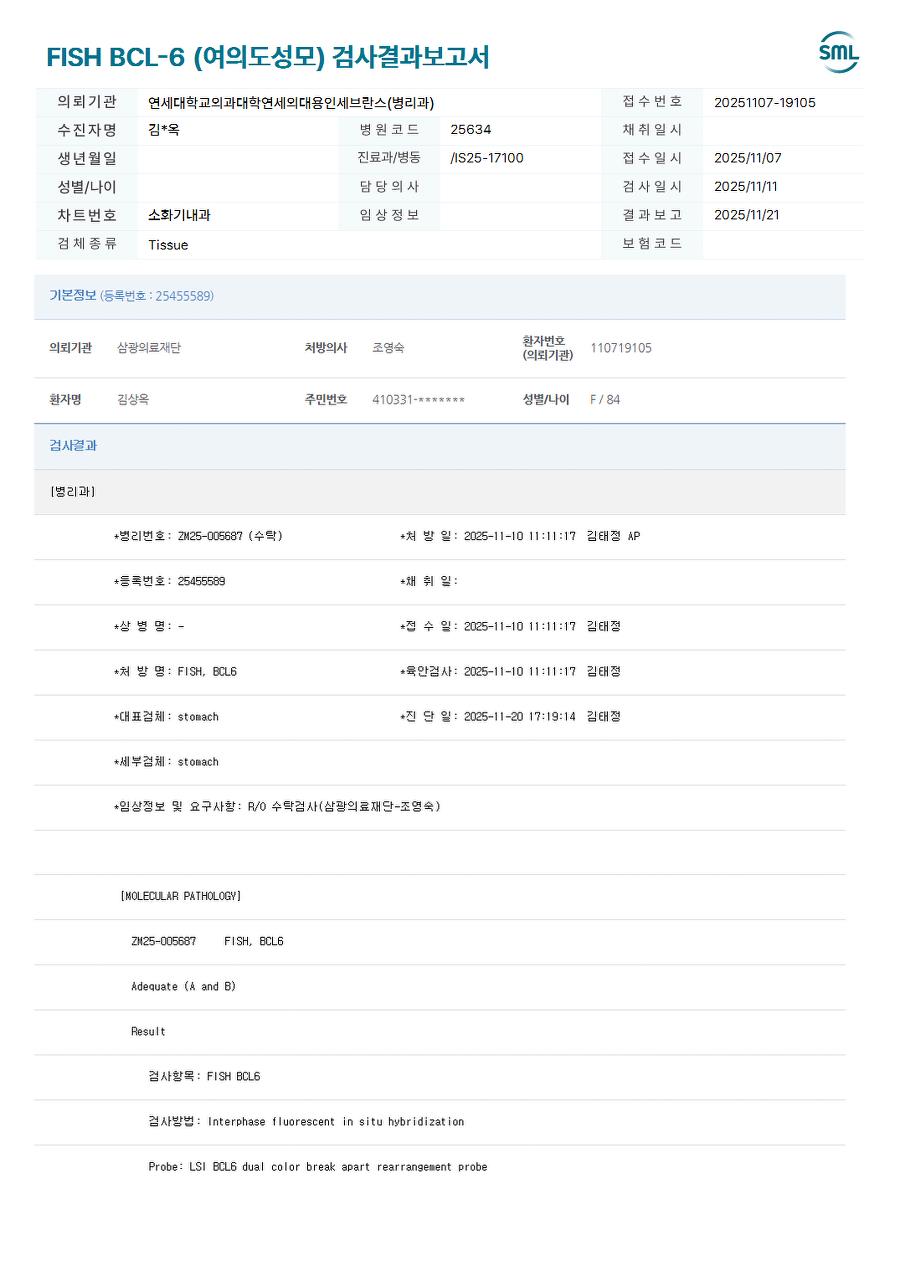Click the report title 'FISH BCL-6 (여의도성모) 검사결과보고서'
Screen dimensions: 900x1271
pyautogui.click(x=268, y=57)
